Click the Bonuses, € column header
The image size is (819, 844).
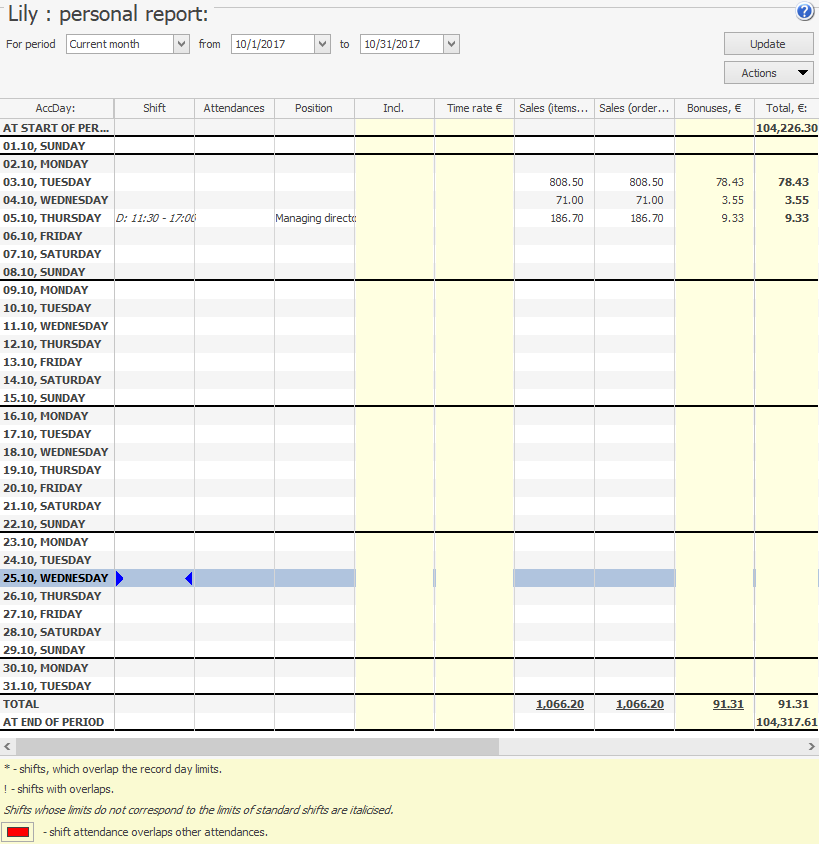(x=714, y=108)
